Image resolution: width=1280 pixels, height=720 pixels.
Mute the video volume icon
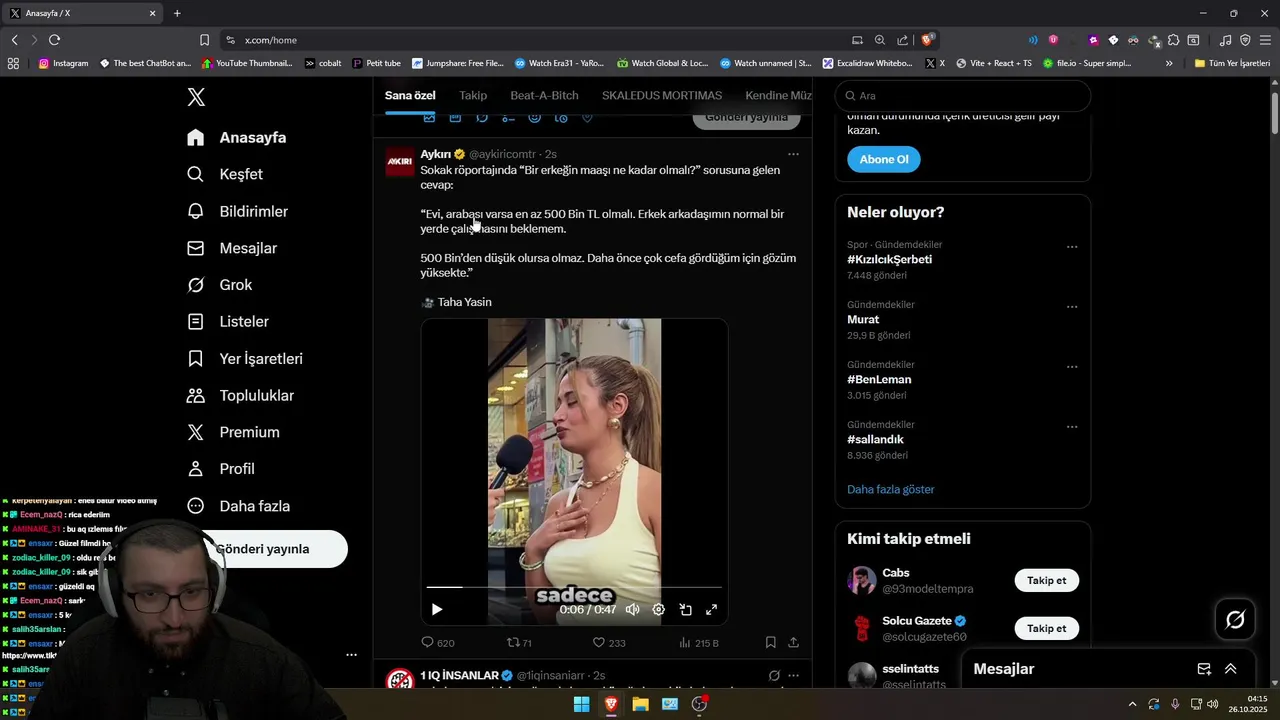click(633, 609)
